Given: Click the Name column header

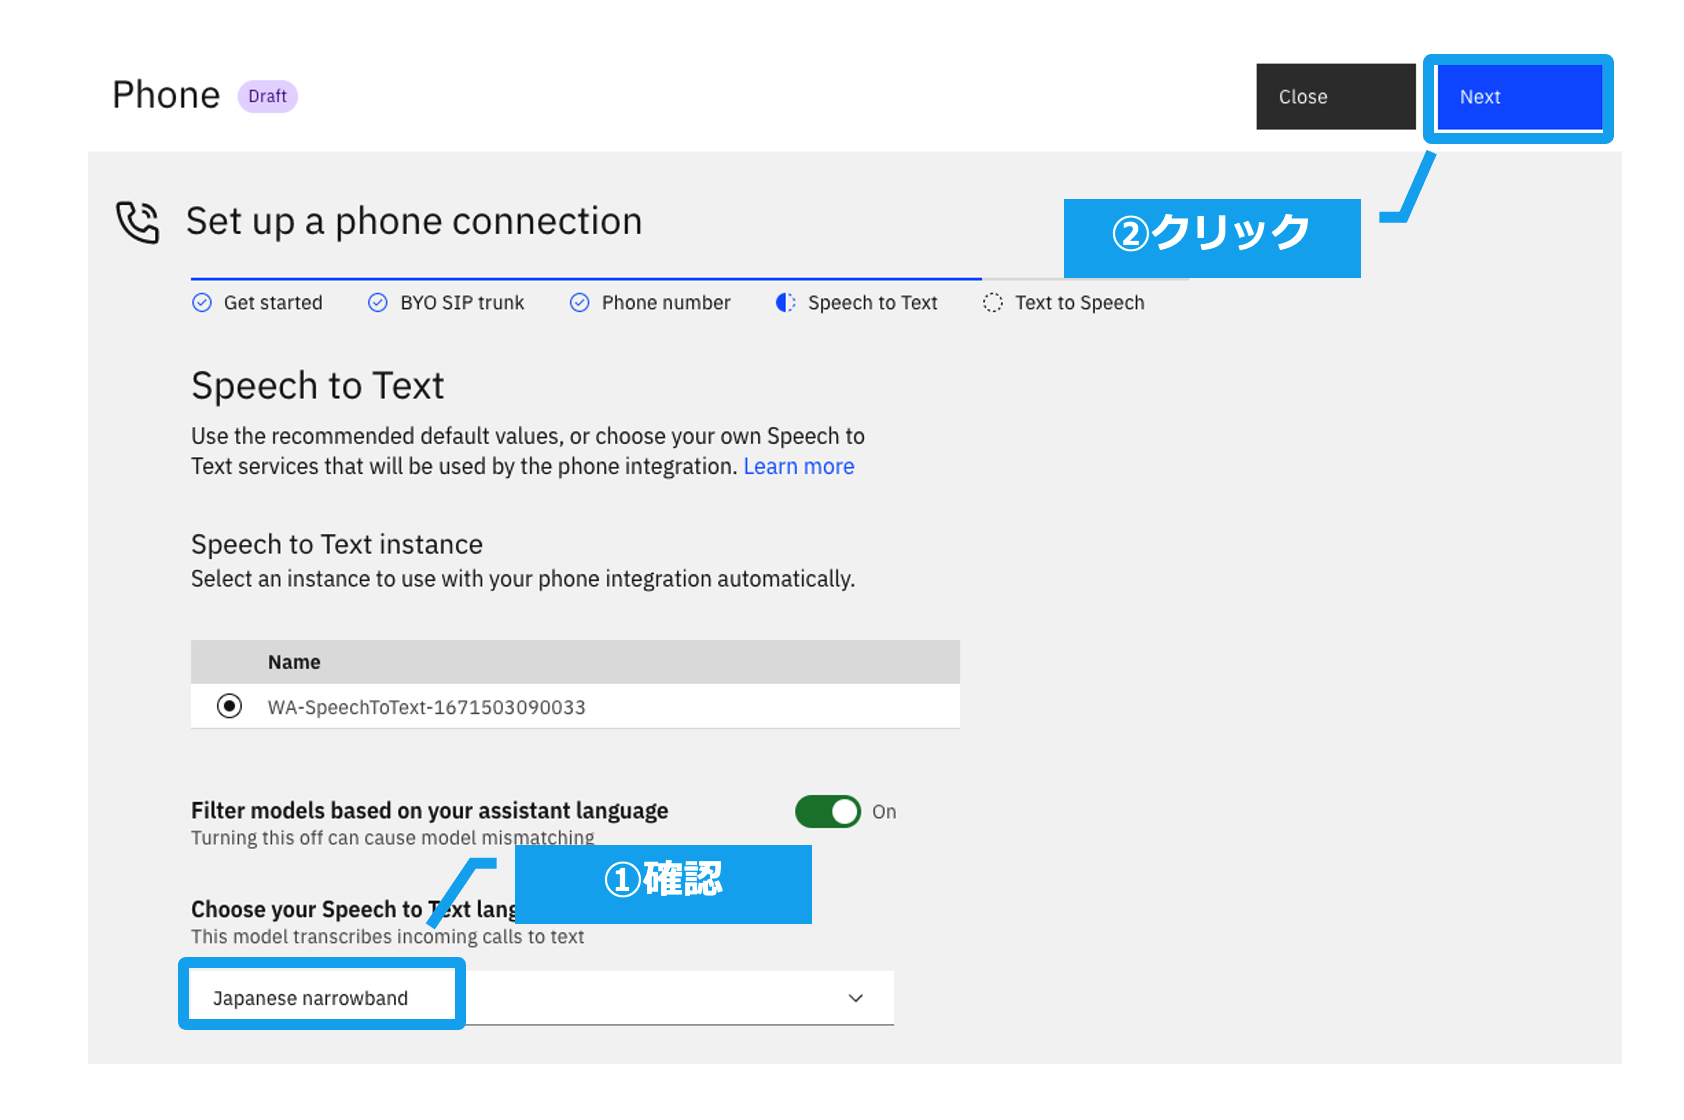Looking at the screenshot, I should click(294, 662).
